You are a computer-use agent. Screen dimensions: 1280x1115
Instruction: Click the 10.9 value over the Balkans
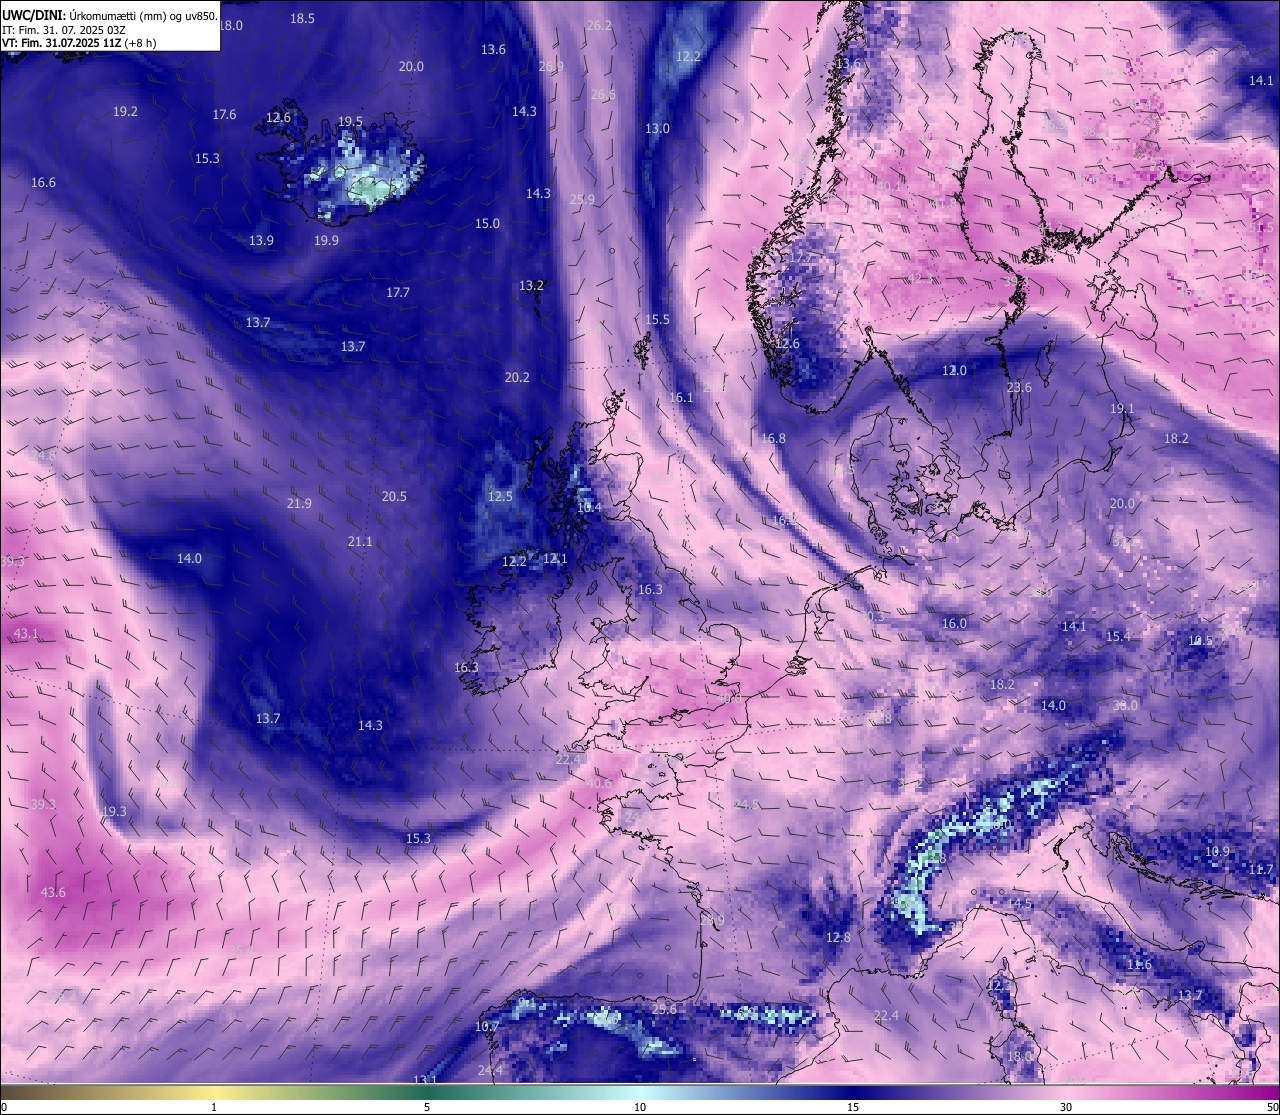[x=1217, y=851]
